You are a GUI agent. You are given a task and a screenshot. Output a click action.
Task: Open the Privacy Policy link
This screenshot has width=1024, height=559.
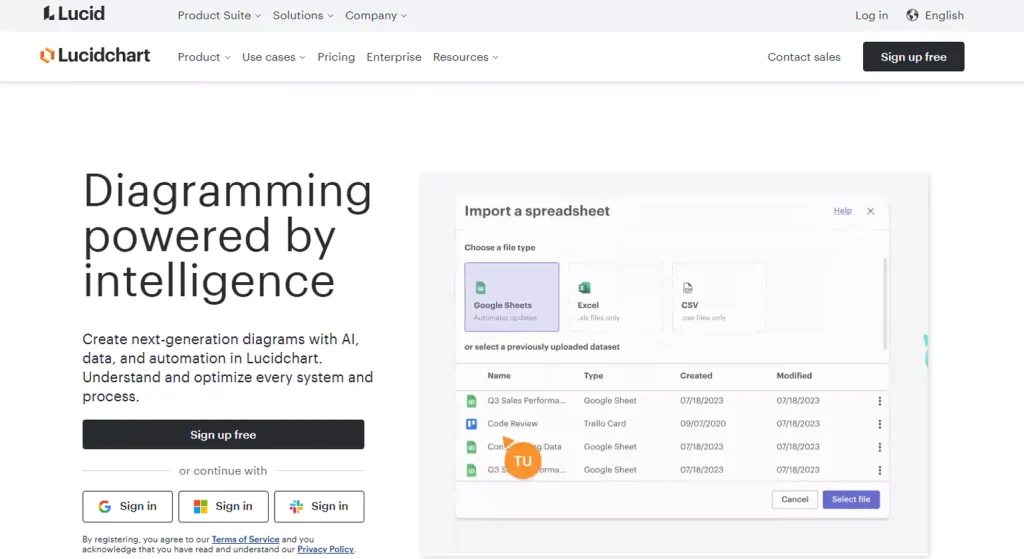(325, 549)
